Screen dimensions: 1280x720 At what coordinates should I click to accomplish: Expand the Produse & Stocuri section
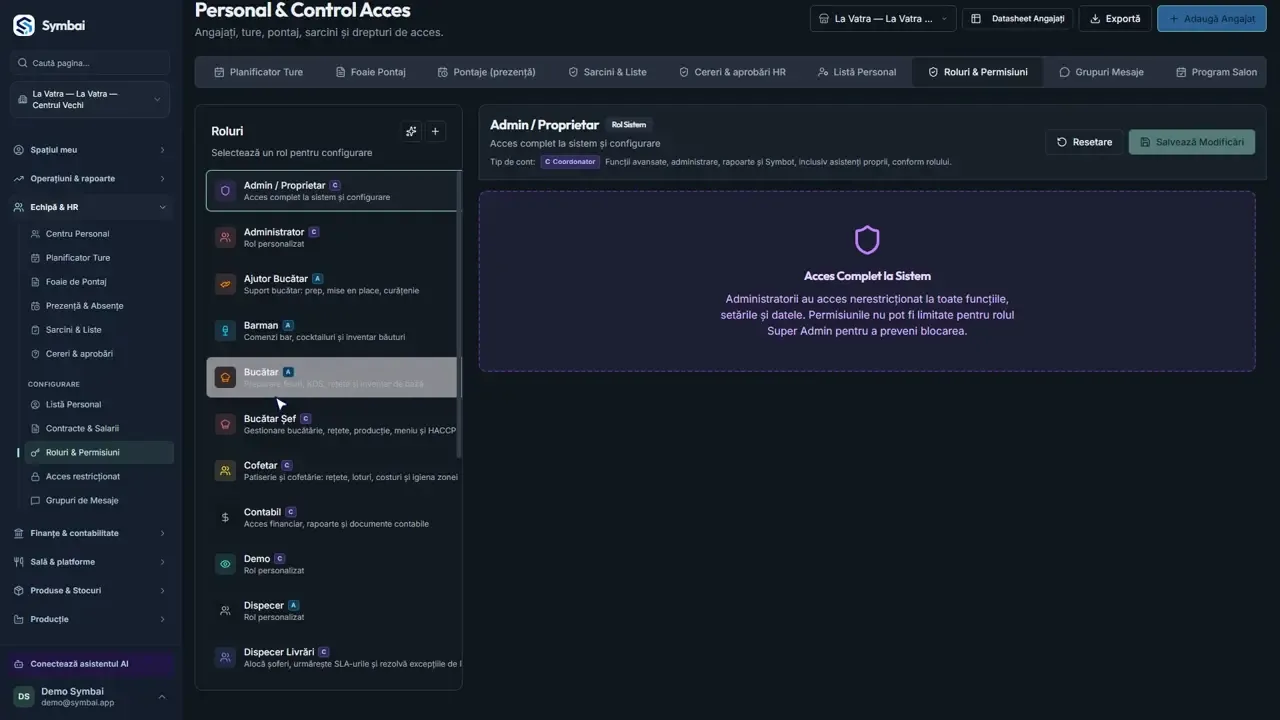[x=91, y=590]
